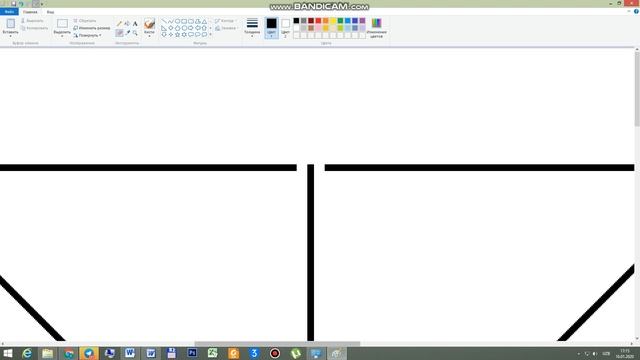Choose the Diamond shape
The height and width of the screenshot is (360, 640).
point(171,28)
